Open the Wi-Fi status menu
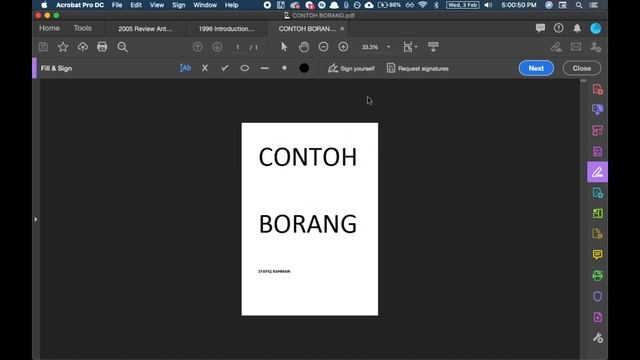The image size is (640, 360). coord(423,5)
